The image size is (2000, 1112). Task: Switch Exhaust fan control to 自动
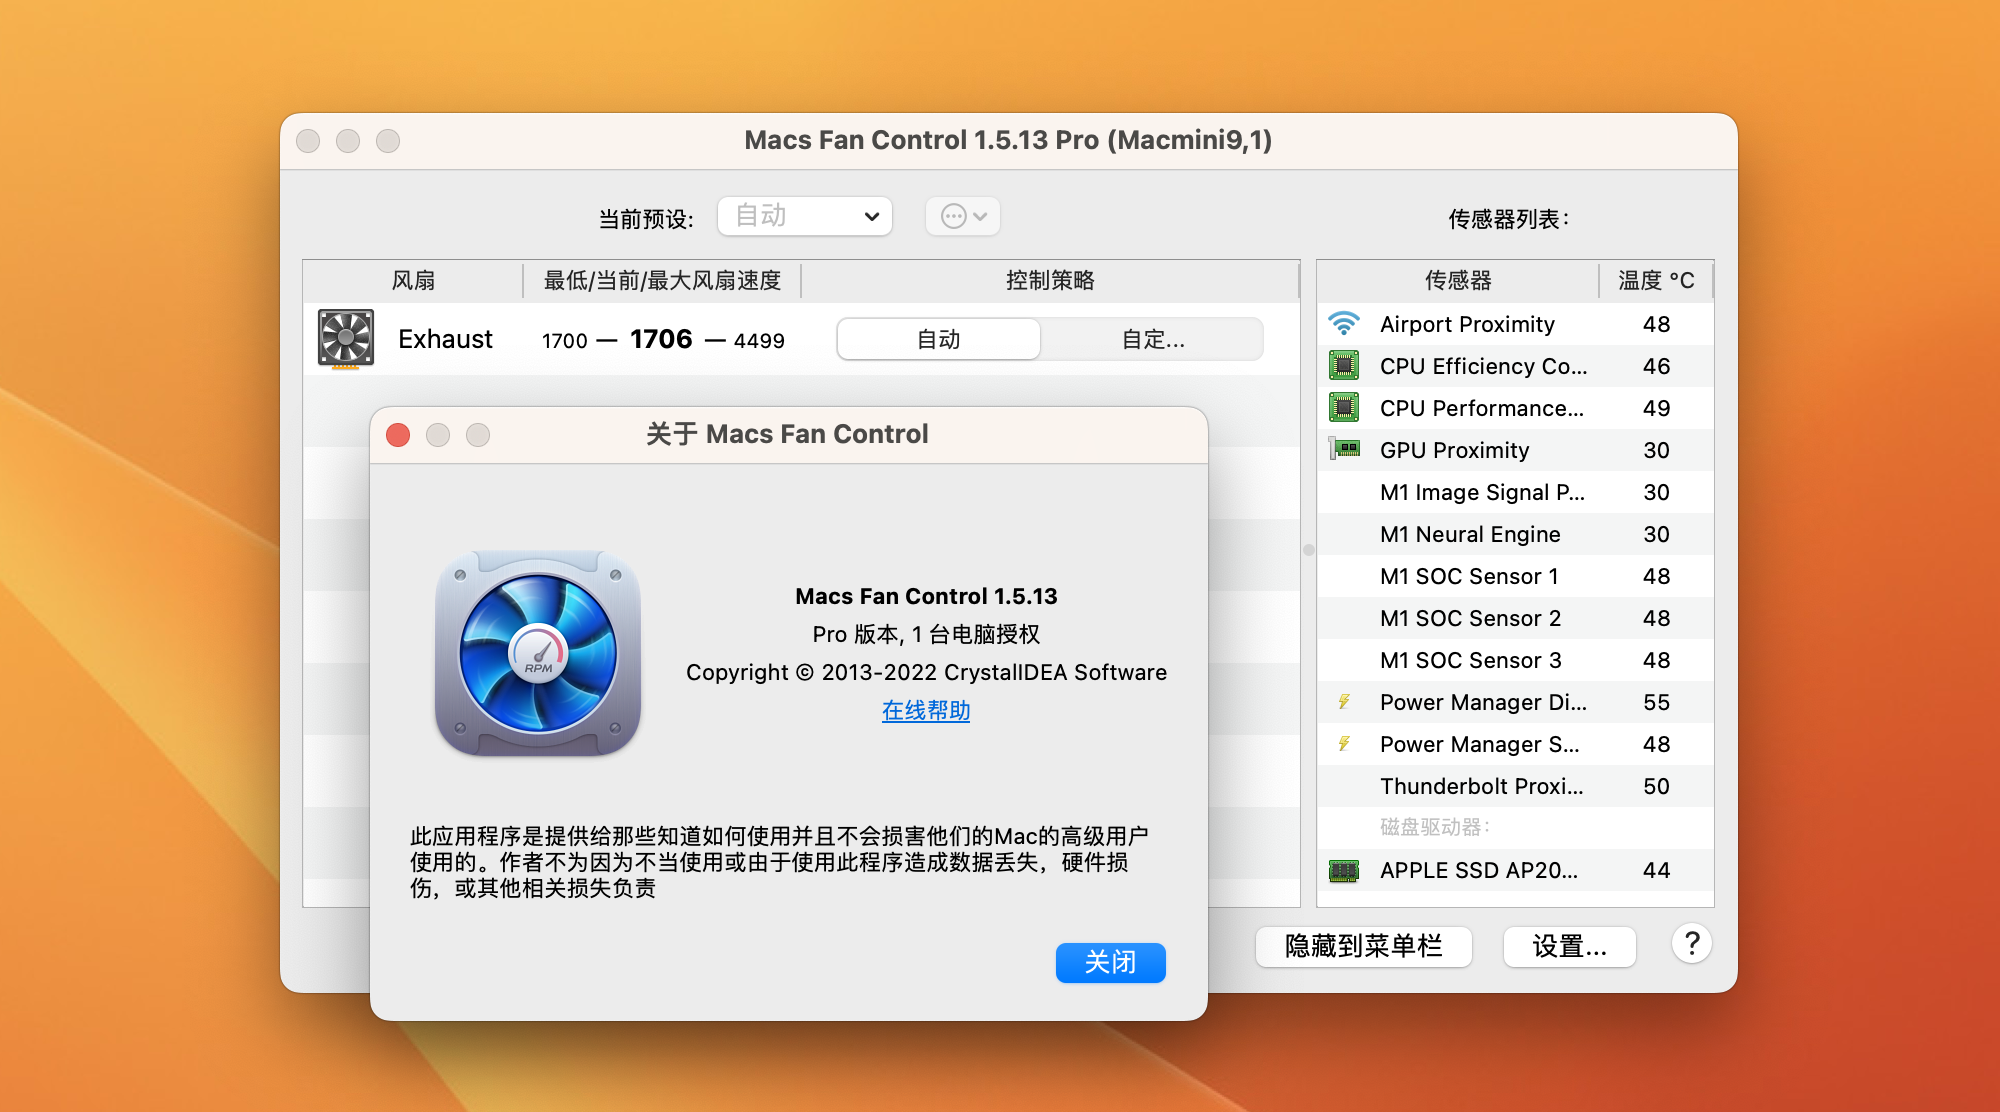938,340
